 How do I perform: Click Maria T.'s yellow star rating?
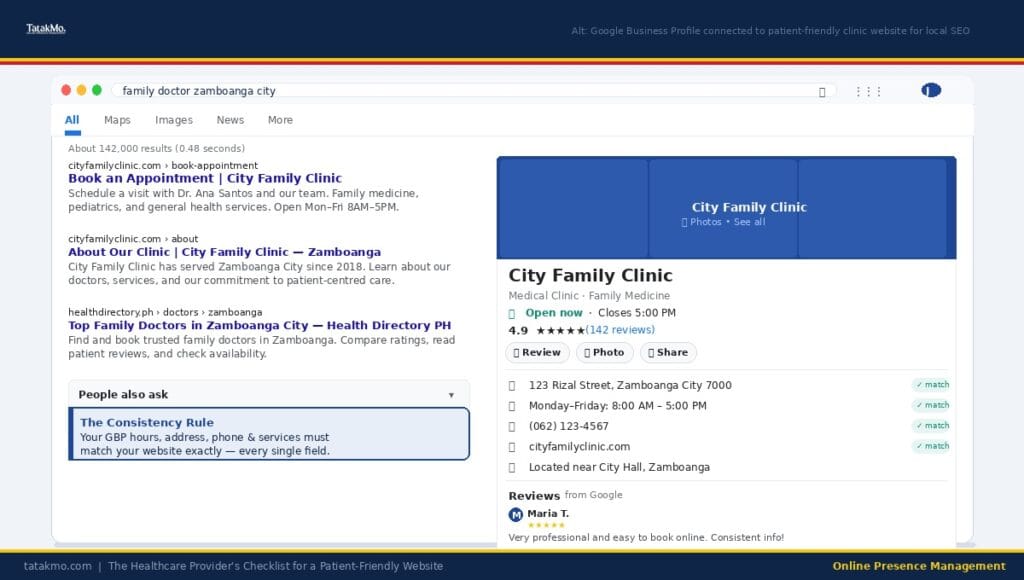pyautogui.click(x=546, y=525)
